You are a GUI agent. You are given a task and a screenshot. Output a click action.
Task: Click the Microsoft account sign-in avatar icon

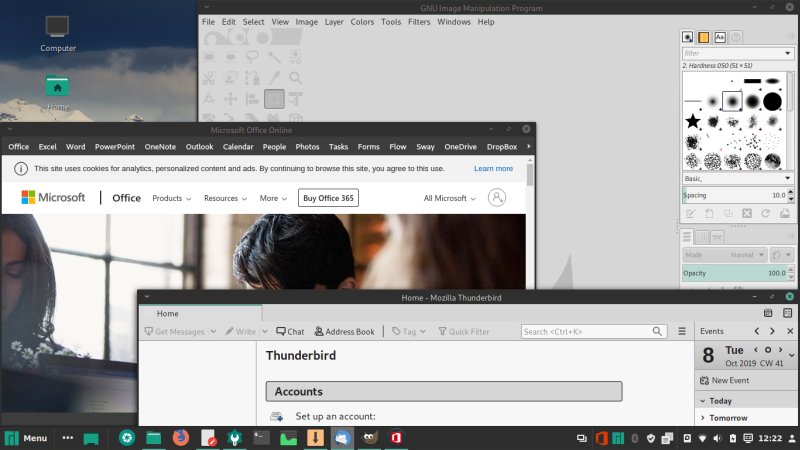tap(496, 197)
